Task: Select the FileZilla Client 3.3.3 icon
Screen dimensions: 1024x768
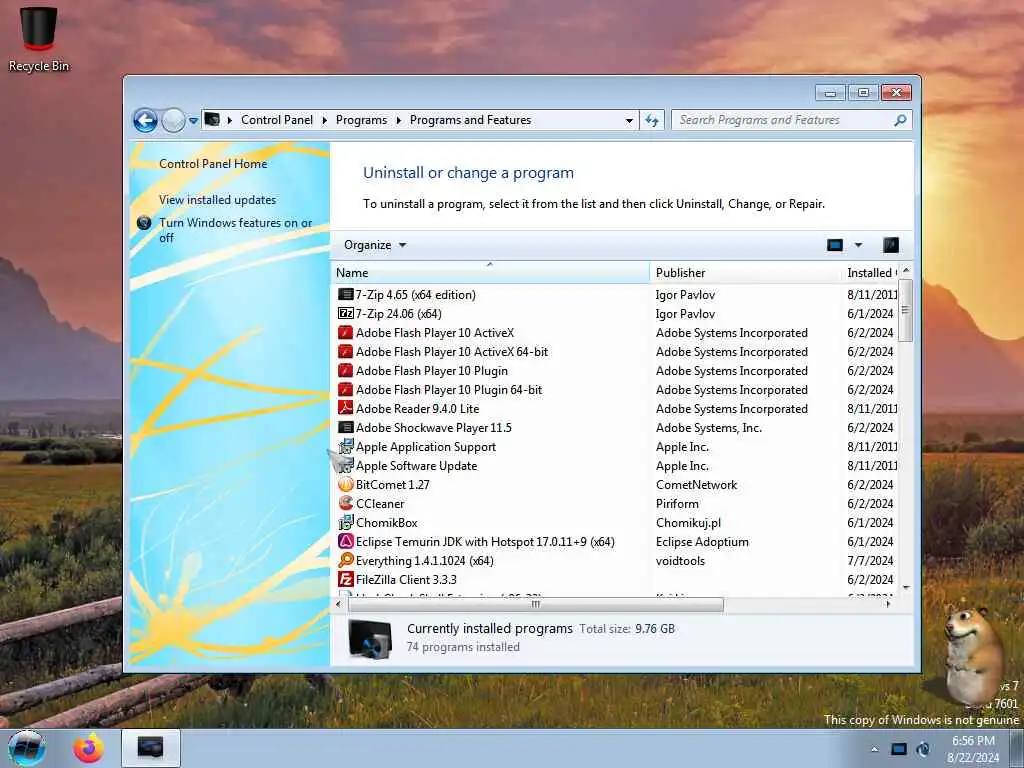Action: point(345,579)
